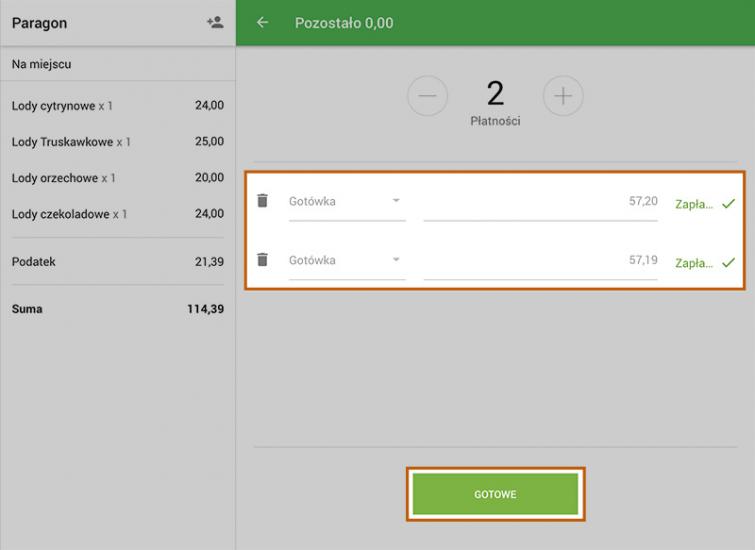755x550 pixels.
Task: Click the 57,19 amount field
Action: pyautogui.click(x=540, y=261)
